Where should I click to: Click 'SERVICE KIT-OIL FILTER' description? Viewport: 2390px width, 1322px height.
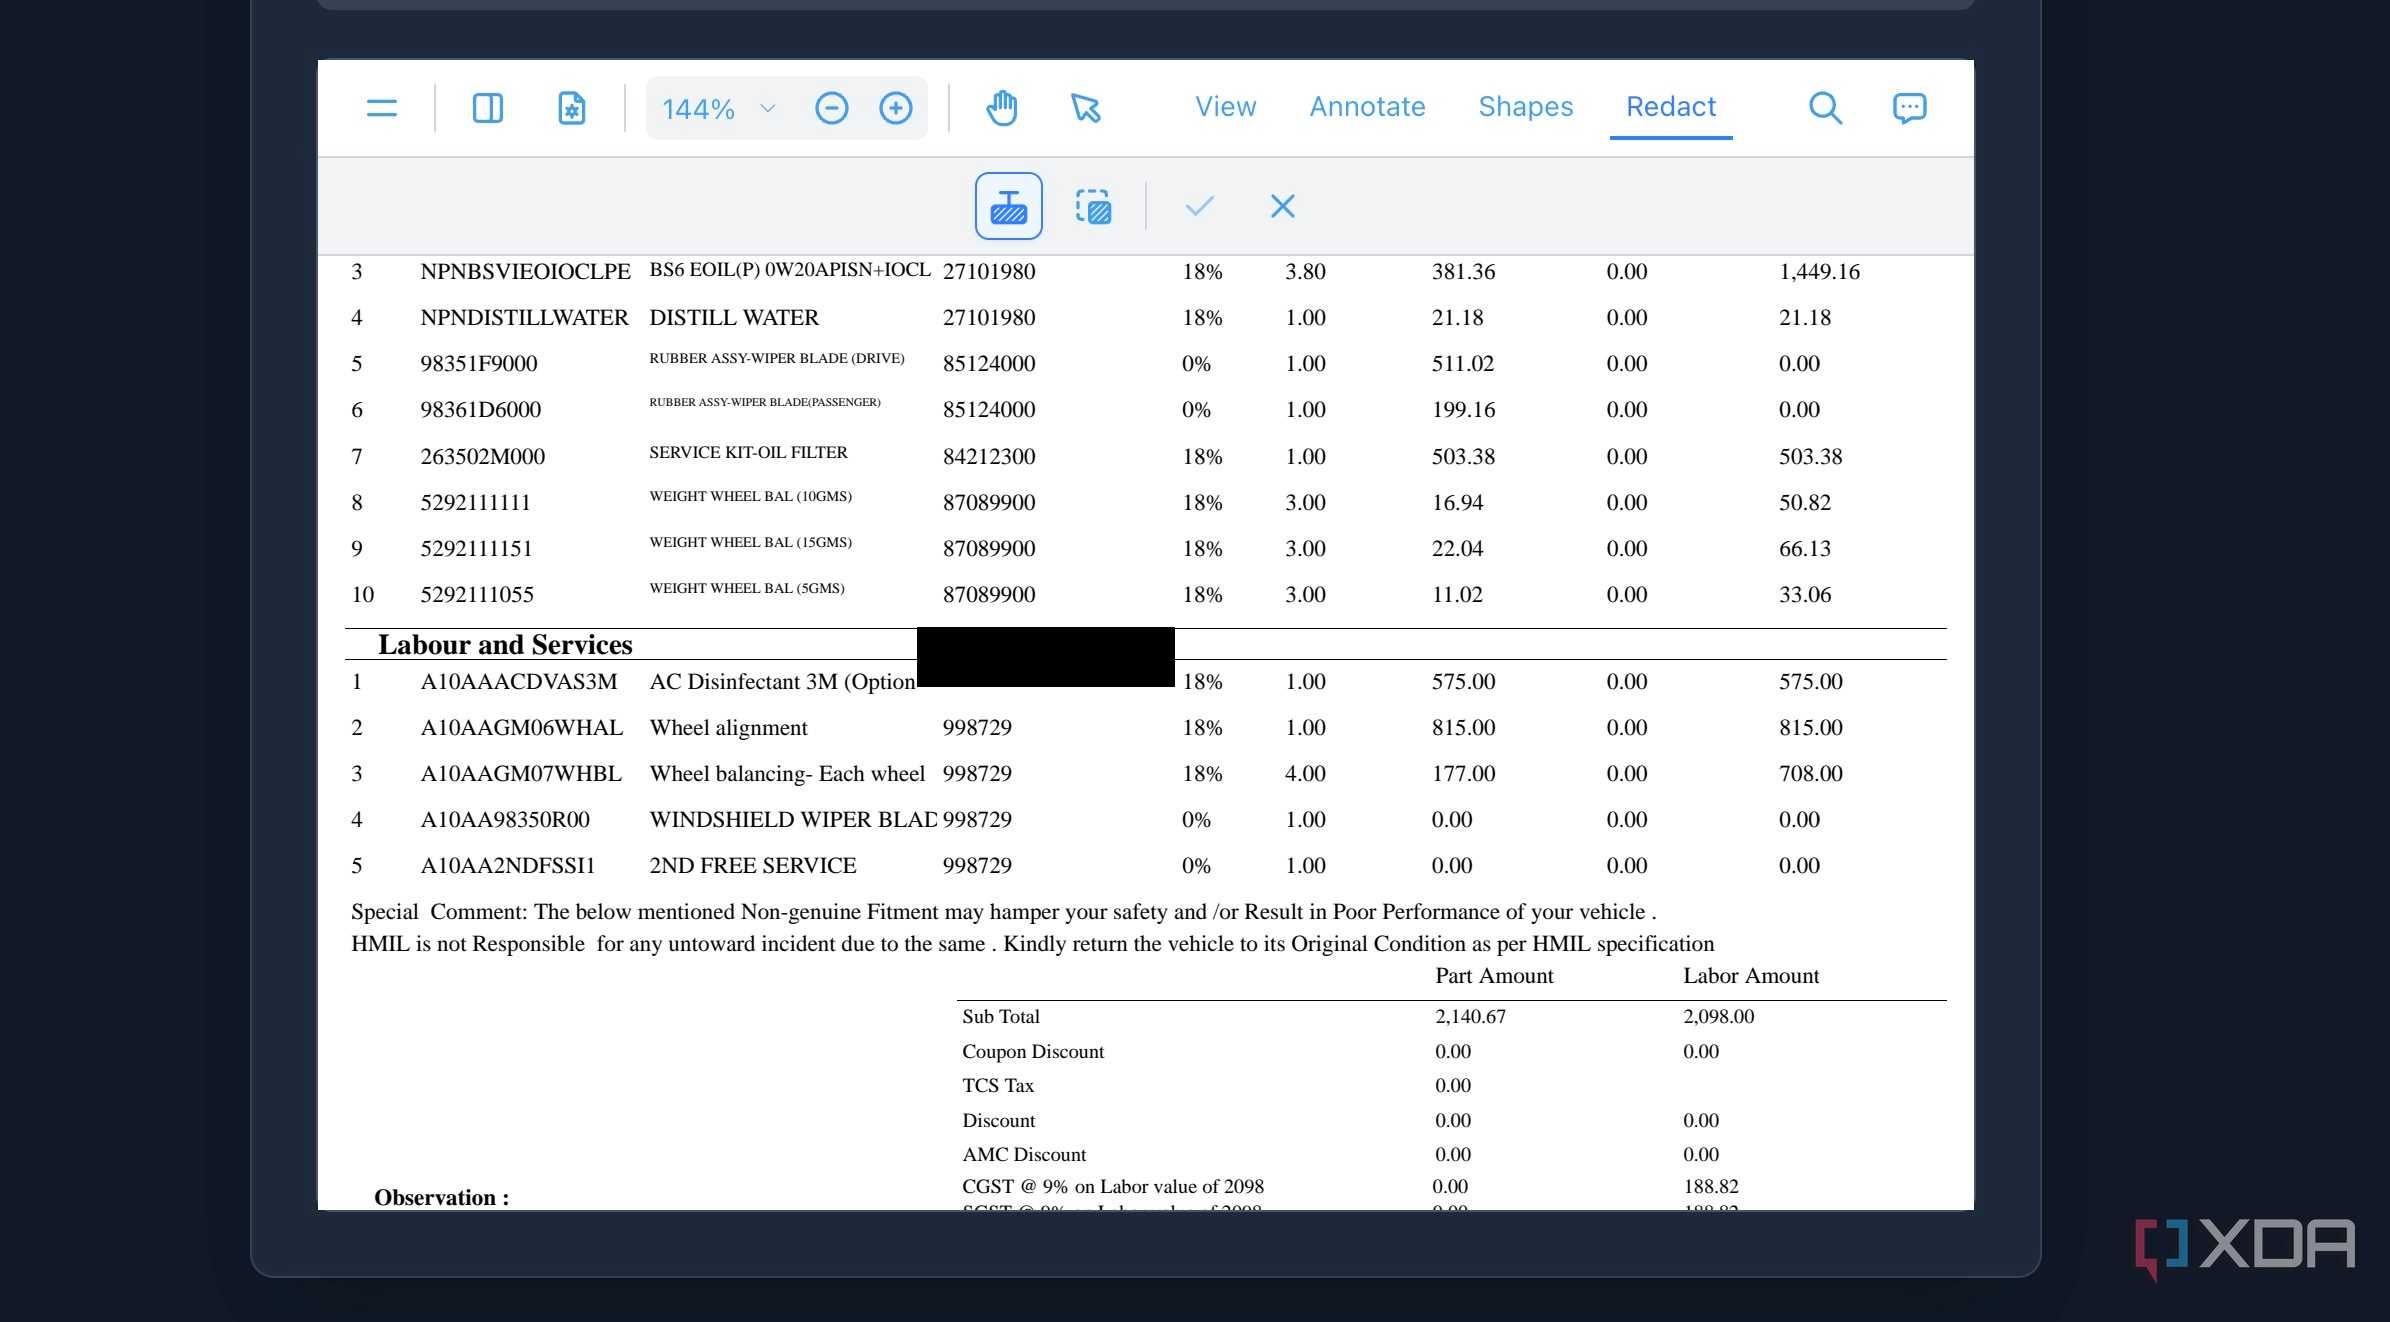tap(748, 452)
